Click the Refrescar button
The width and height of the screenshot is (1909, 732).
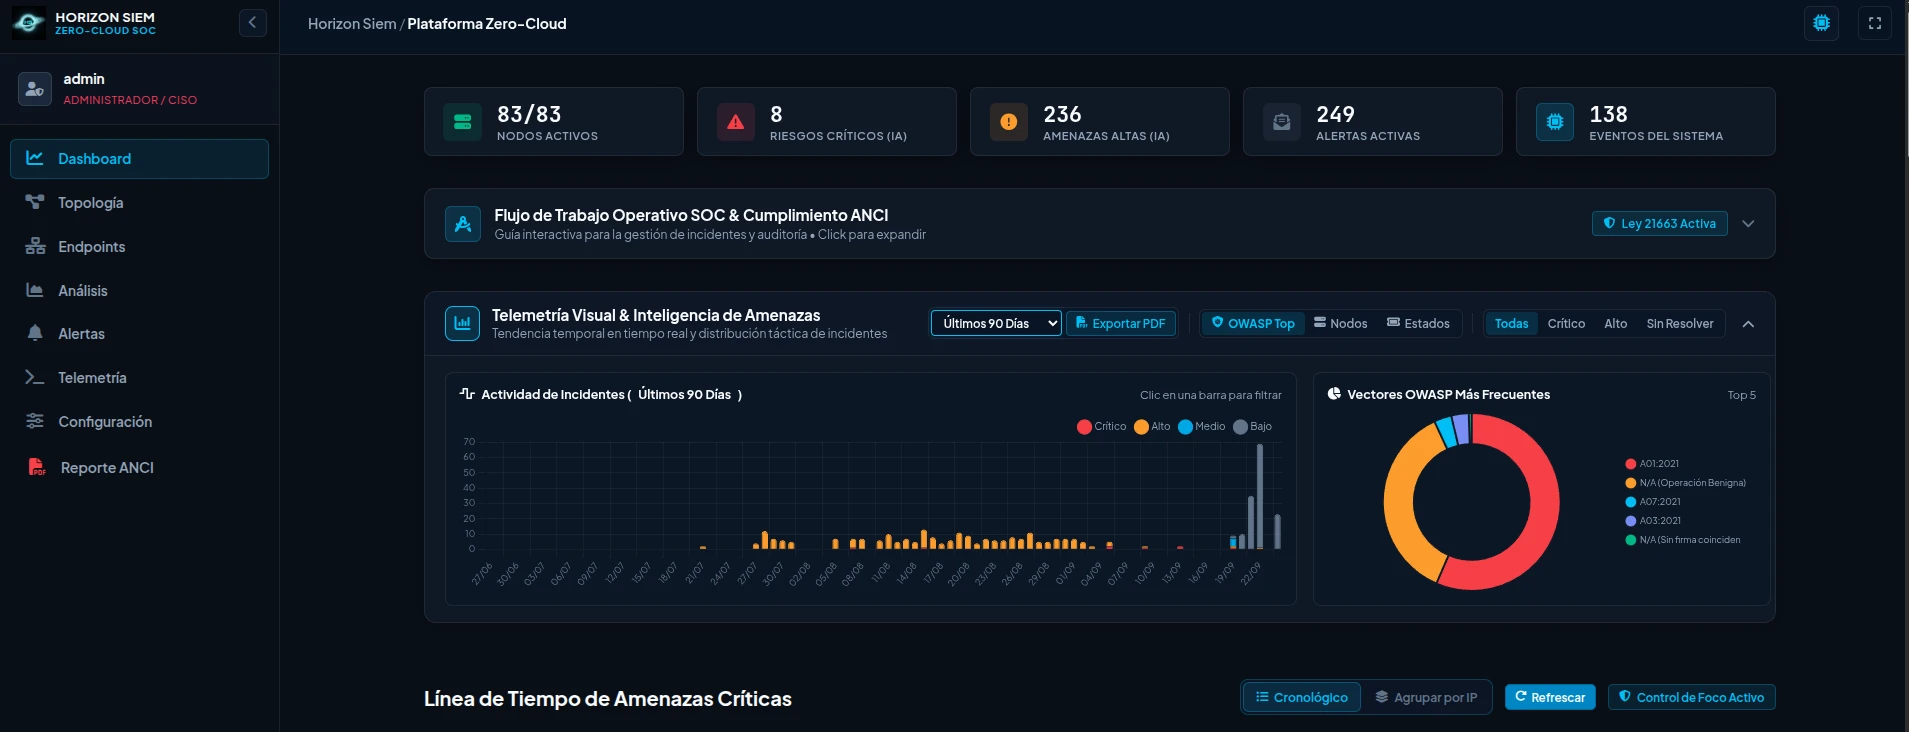(x=1550, y=697)
